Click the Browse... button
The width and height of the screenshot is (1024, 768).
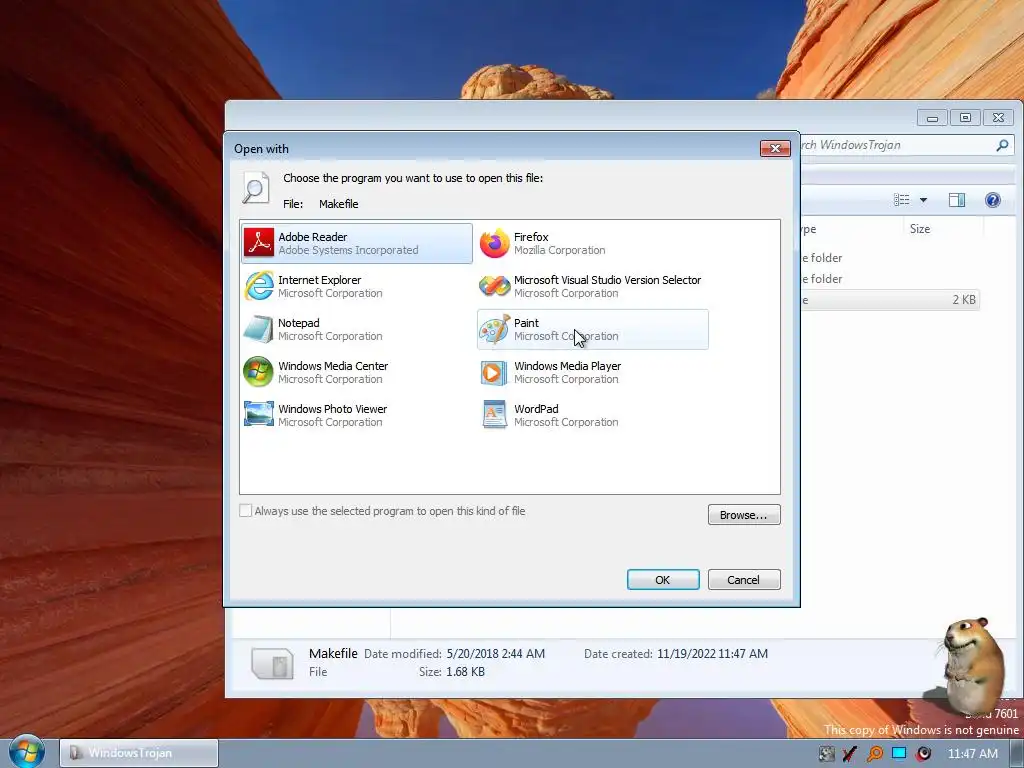point(744,515)
